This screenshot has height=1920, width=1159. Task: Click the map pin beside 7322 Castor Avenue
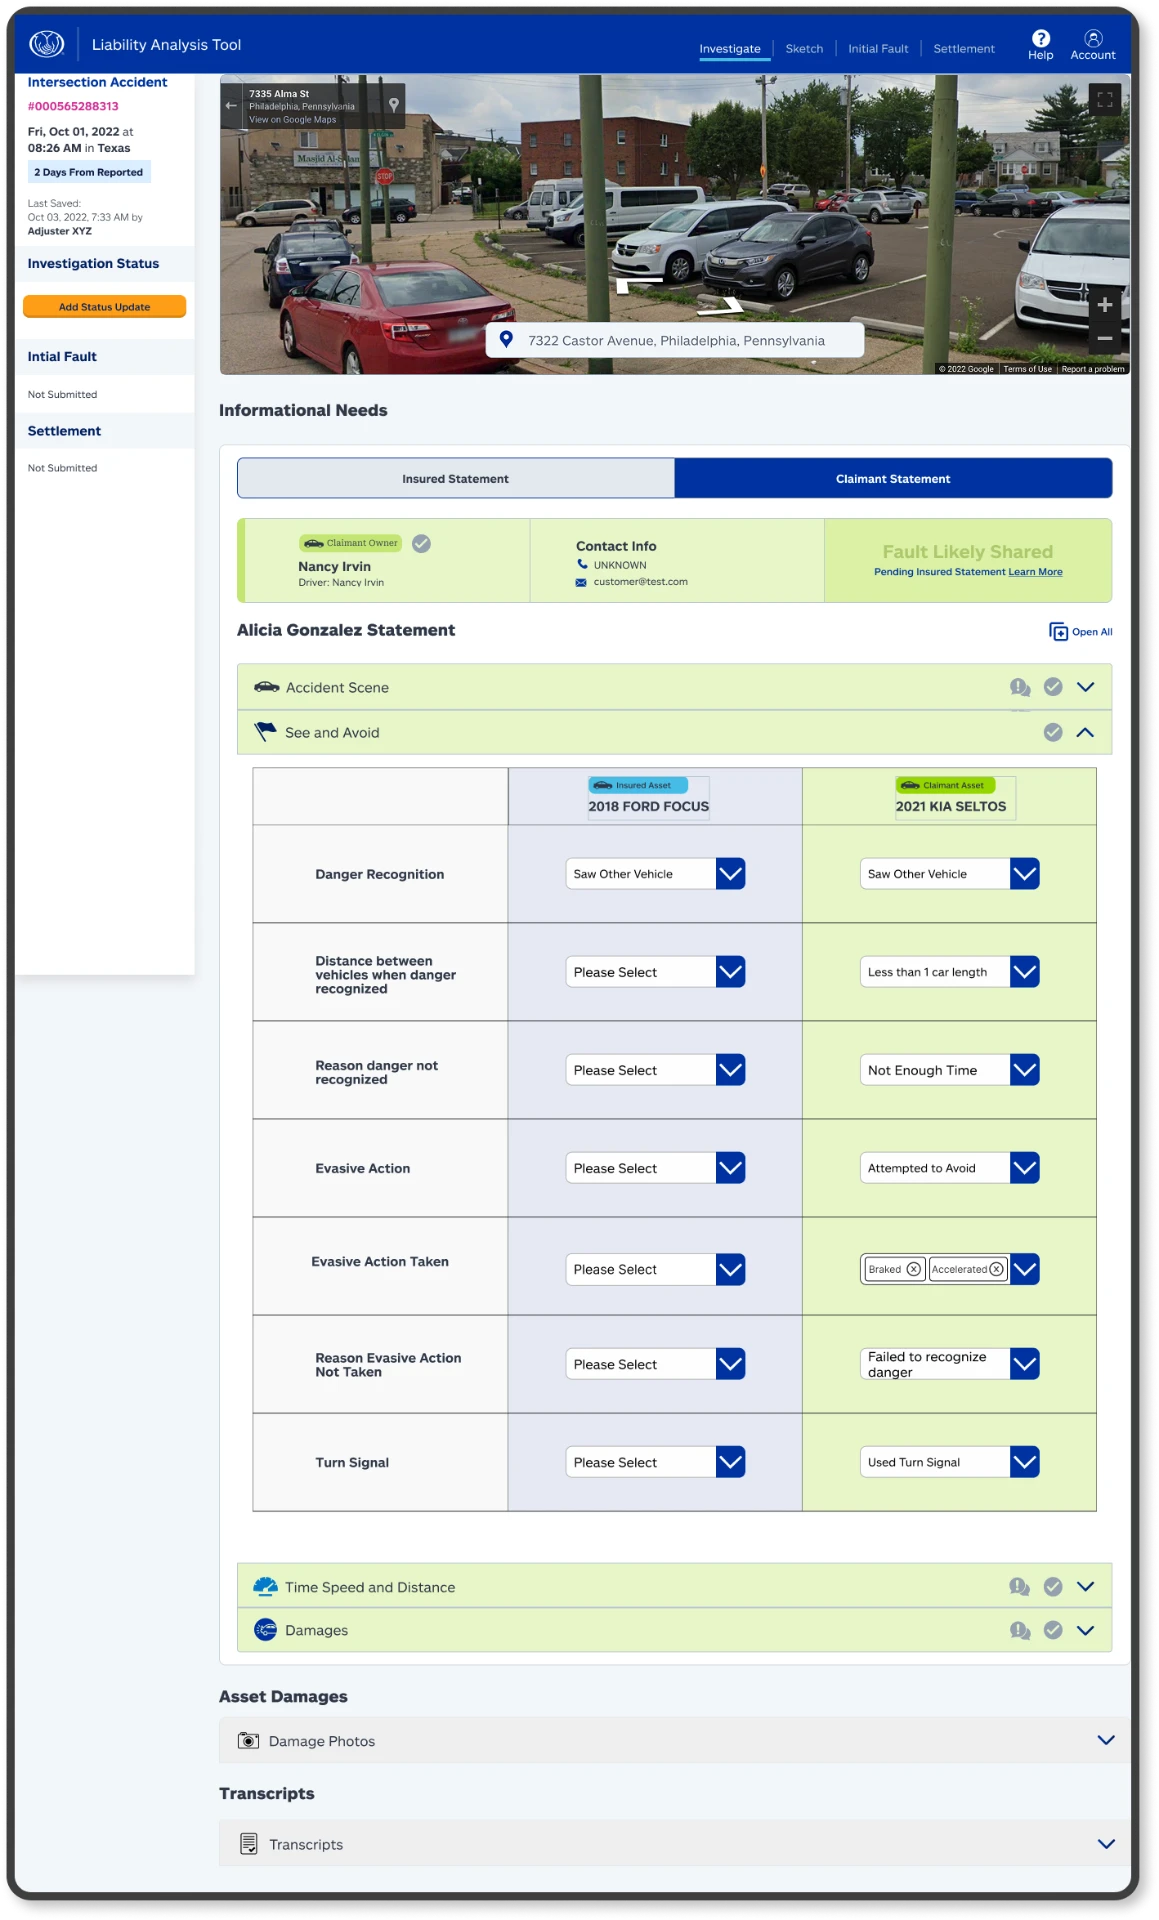(x=506, y=340)
